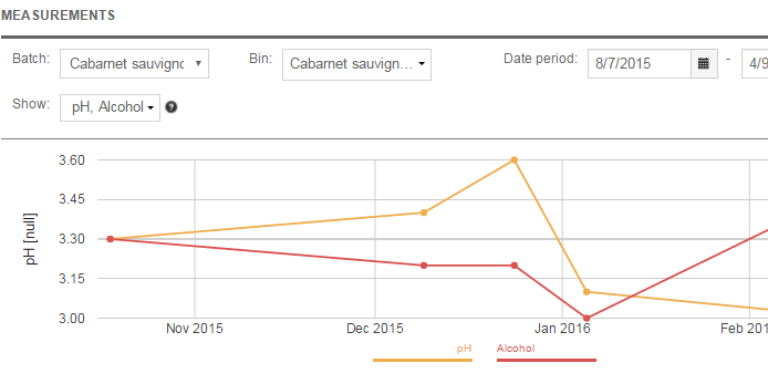Click the red Alcohol legend line
Viewport: 768px width, 384px height.
click(x=547, y=360)
